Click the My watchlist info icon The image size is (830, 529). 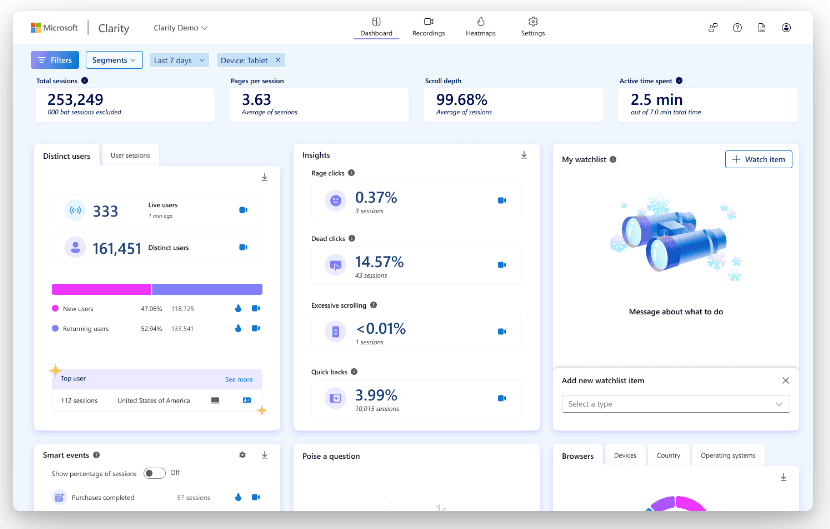(613, 159)
